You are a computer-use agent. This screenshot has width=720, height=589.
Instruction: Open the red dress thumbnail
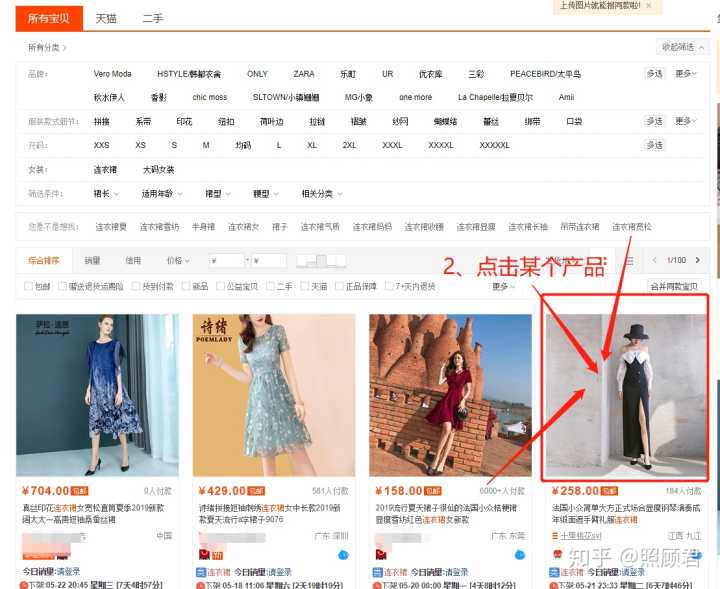point(450,395)
